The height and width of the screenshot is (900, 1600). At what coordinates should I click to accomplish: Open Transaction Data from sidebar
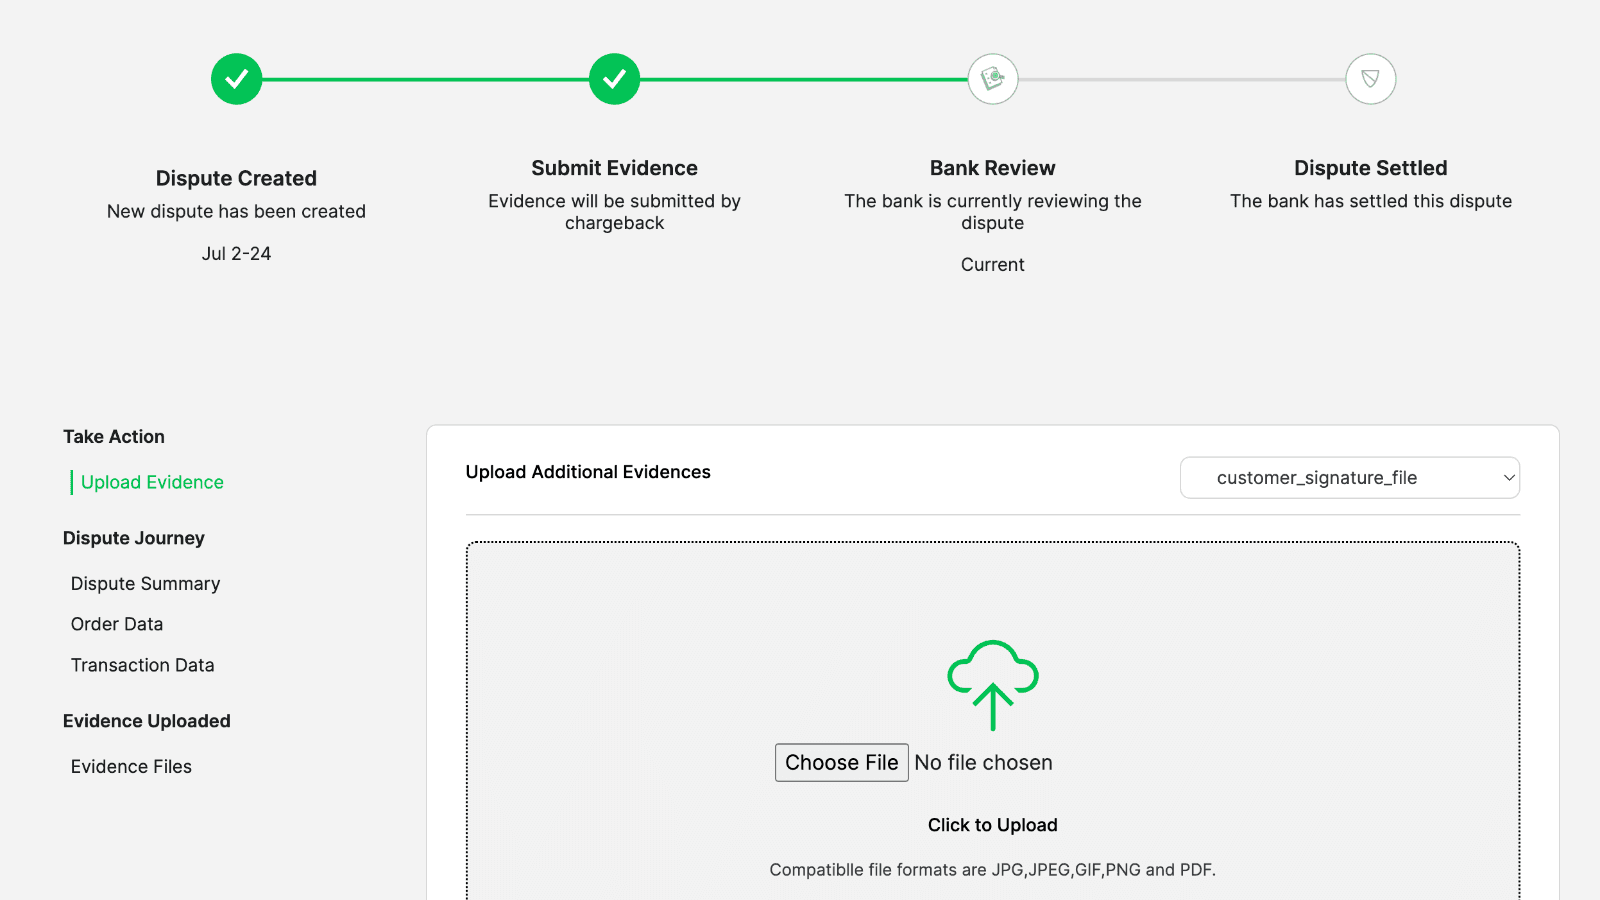click(142, 665)
